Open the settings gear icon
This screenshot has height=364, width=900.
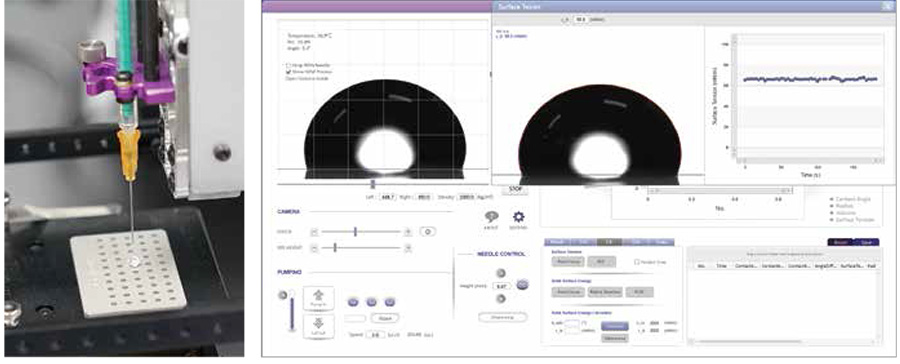[519, 217]
